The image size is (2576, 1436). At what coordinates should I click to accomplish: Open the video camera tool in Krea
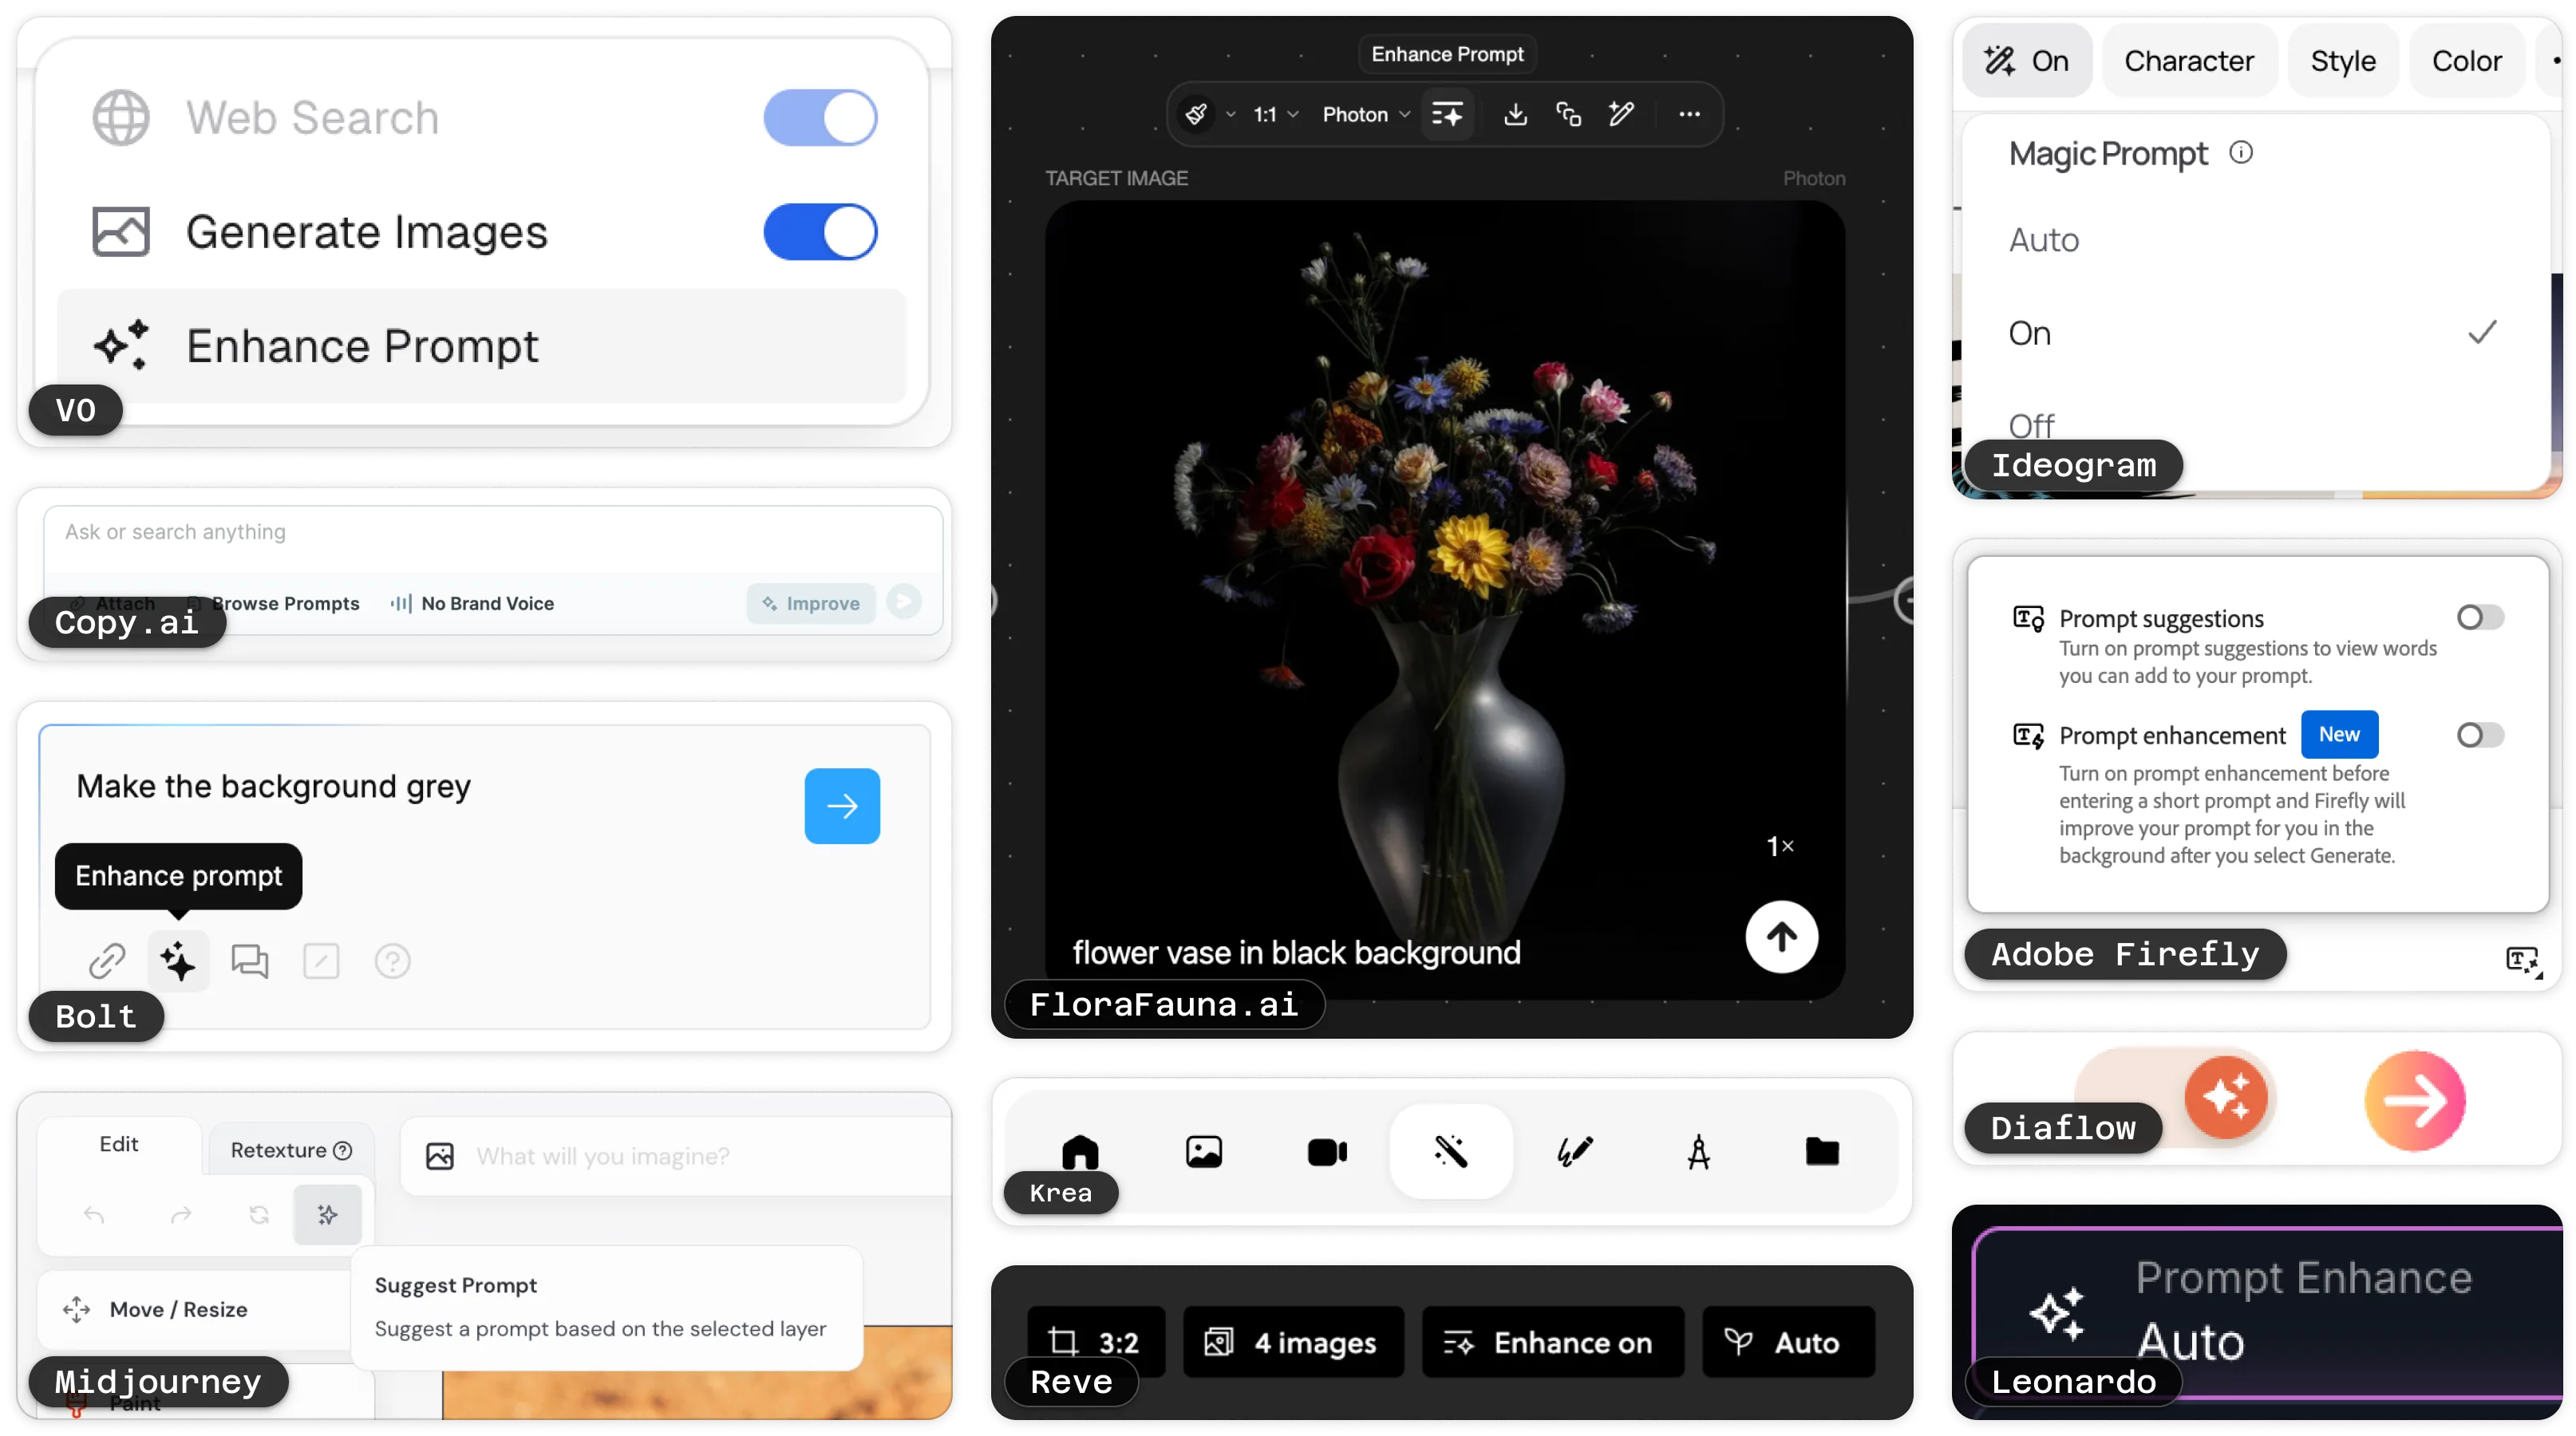tap(1327, 1152)
